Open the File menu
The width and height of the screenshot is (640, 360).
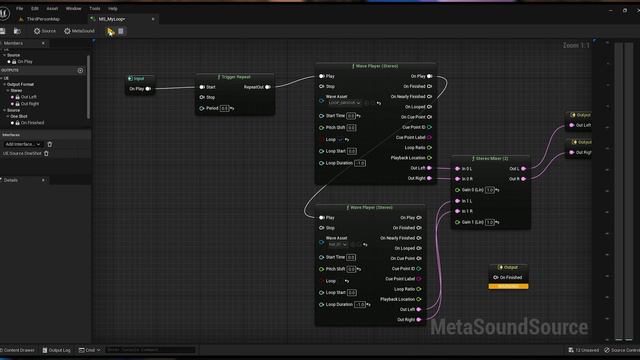[x=20, y=9]
